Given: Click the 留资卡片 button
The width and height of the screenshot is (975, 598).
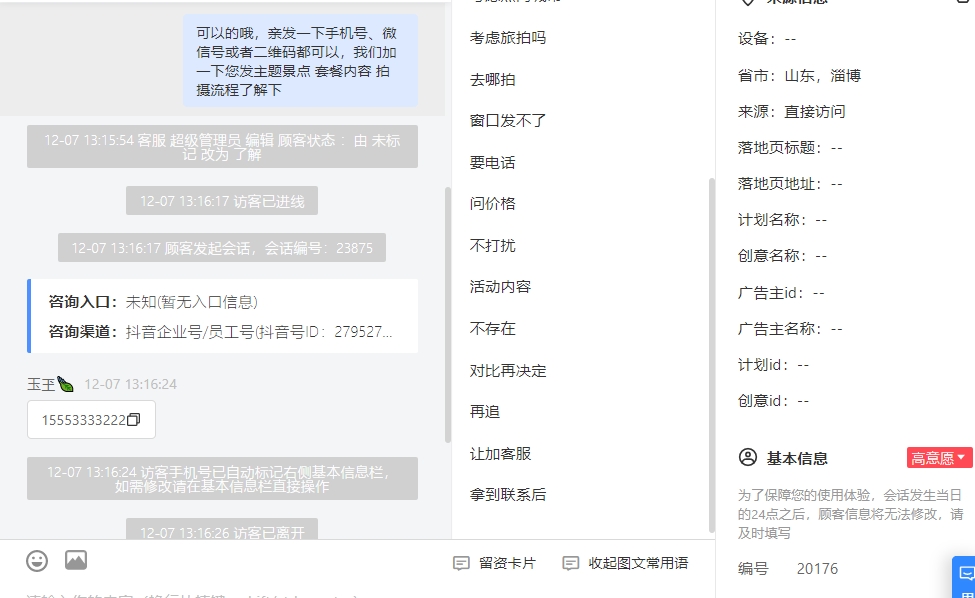Looking at the screenshot, I should (494, 563).
